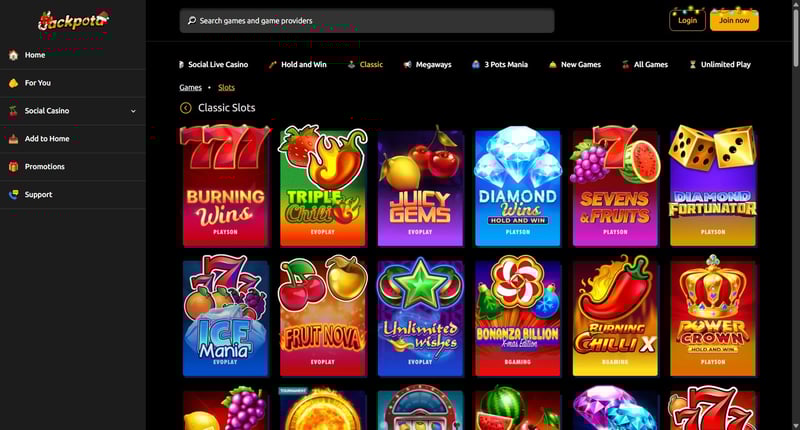800x430 pixels.
Task: Click the Home house icon in sidebar
Action: (x=14, y=55)
